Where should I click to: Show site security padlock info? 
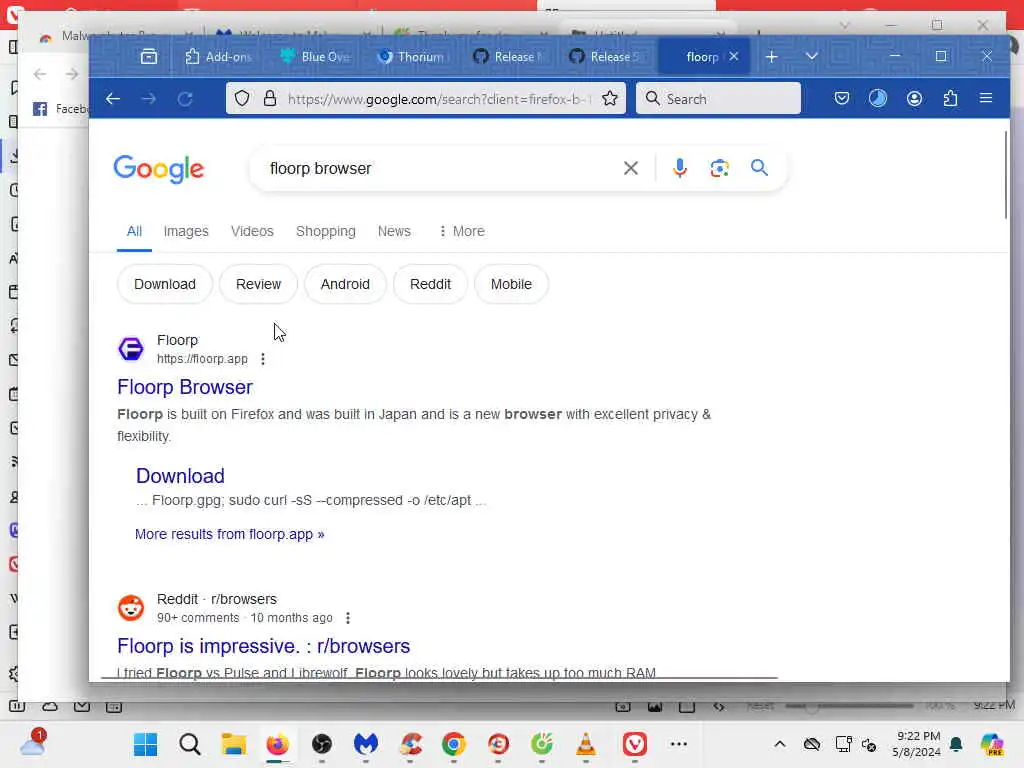pyautogui.click(x=270, y=99)
